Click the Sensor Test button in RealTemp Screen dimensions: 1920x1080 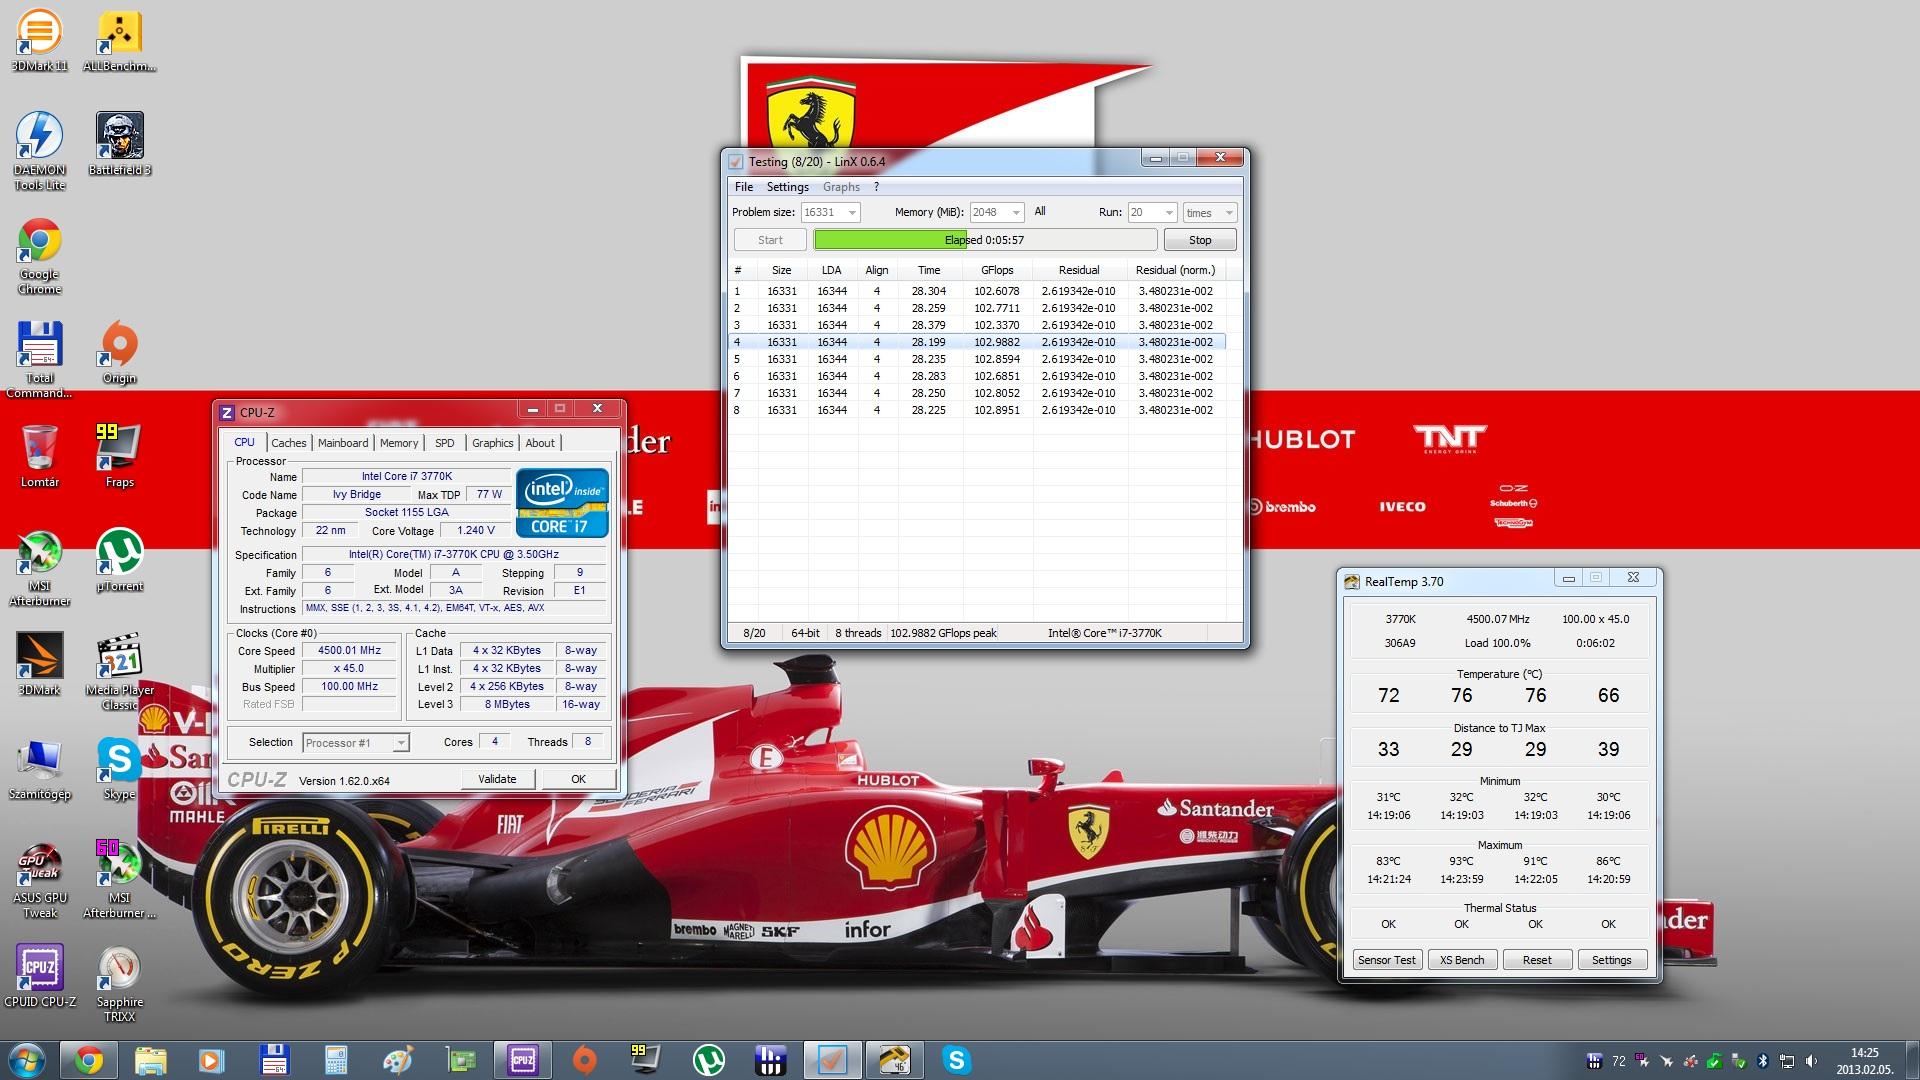(1387, 960)
